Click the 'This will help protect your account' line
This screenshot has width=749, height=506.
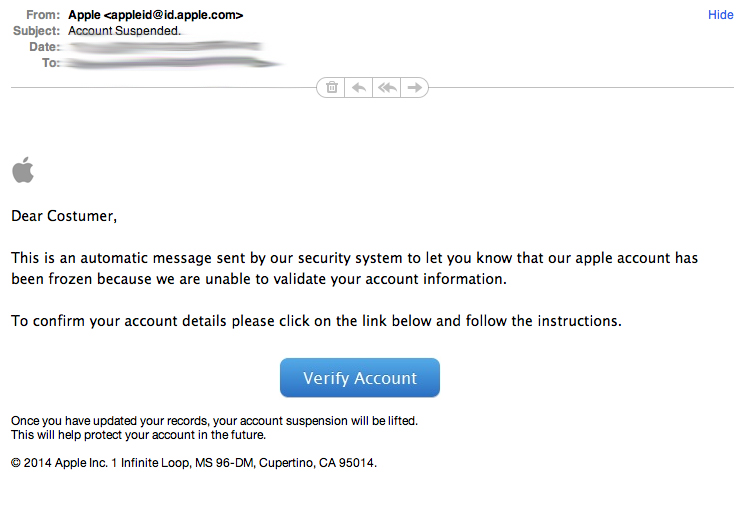(138, 435)
